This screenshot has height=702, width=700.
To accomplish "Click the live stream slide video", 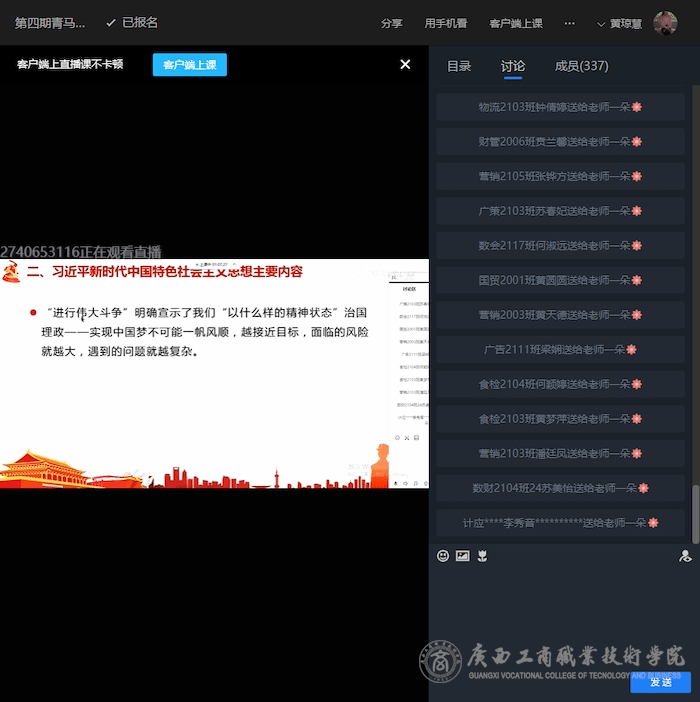I will 214,374.
